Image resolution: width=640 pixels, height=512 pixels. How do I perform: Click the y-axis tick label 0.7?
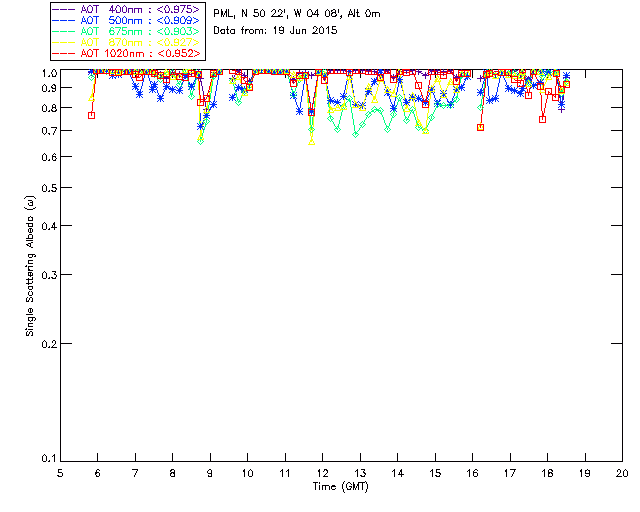tap(49, 131)
